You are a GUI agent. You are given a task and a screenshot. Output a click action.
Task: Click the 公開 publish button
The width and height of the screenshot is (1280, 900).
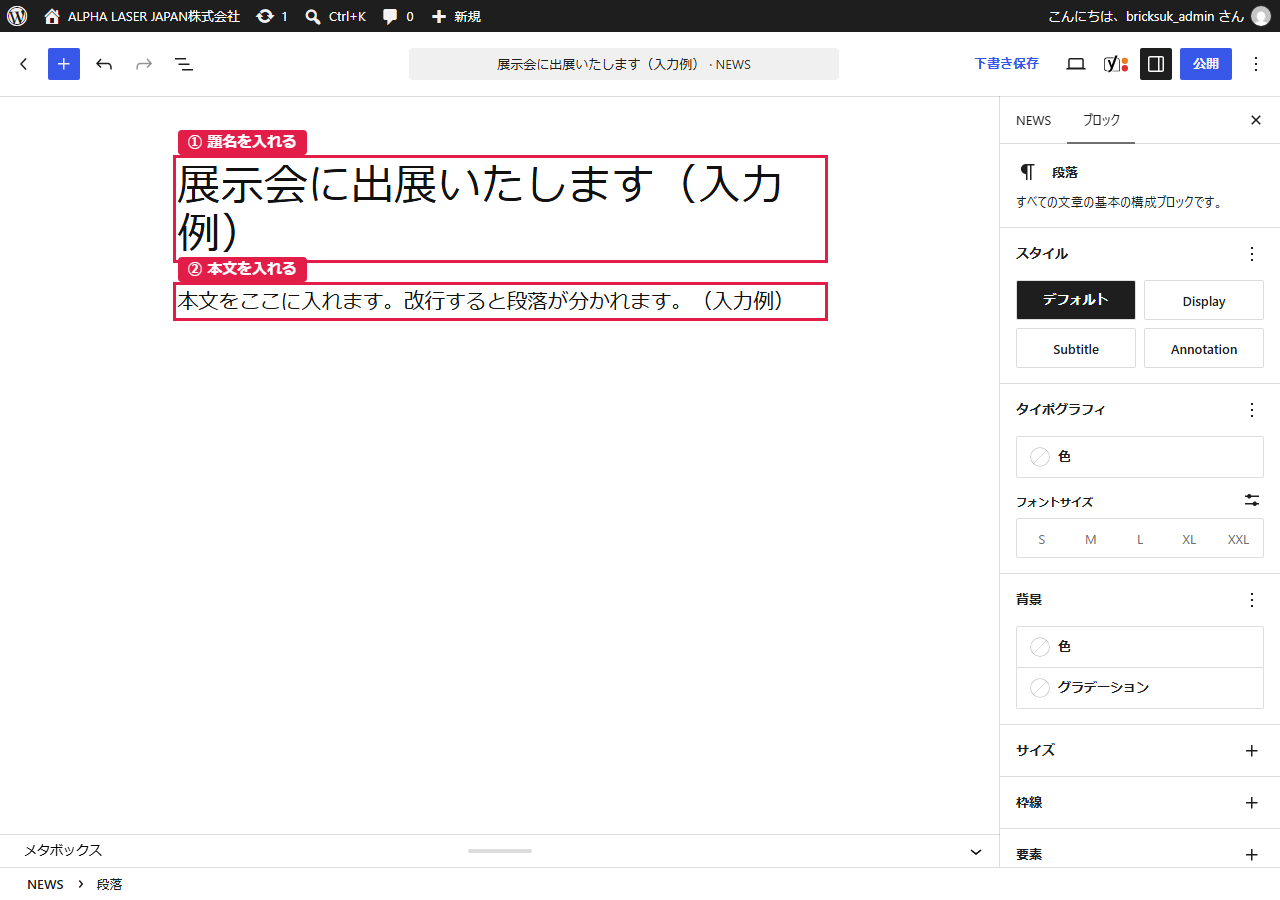[1206, 64]
